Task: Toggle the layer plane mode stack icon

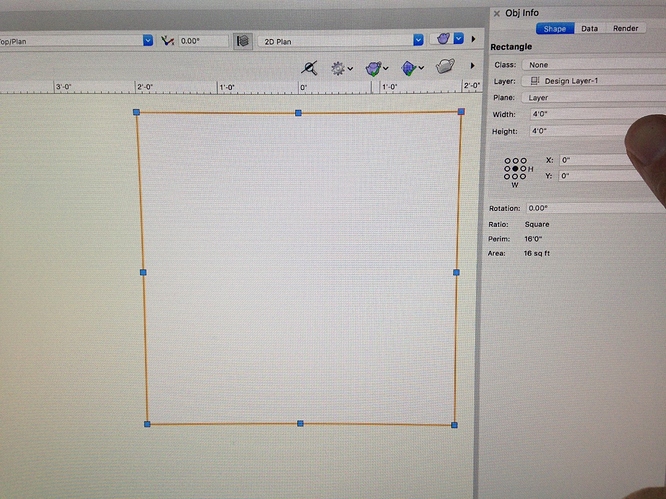Action: tap(243, 41)
